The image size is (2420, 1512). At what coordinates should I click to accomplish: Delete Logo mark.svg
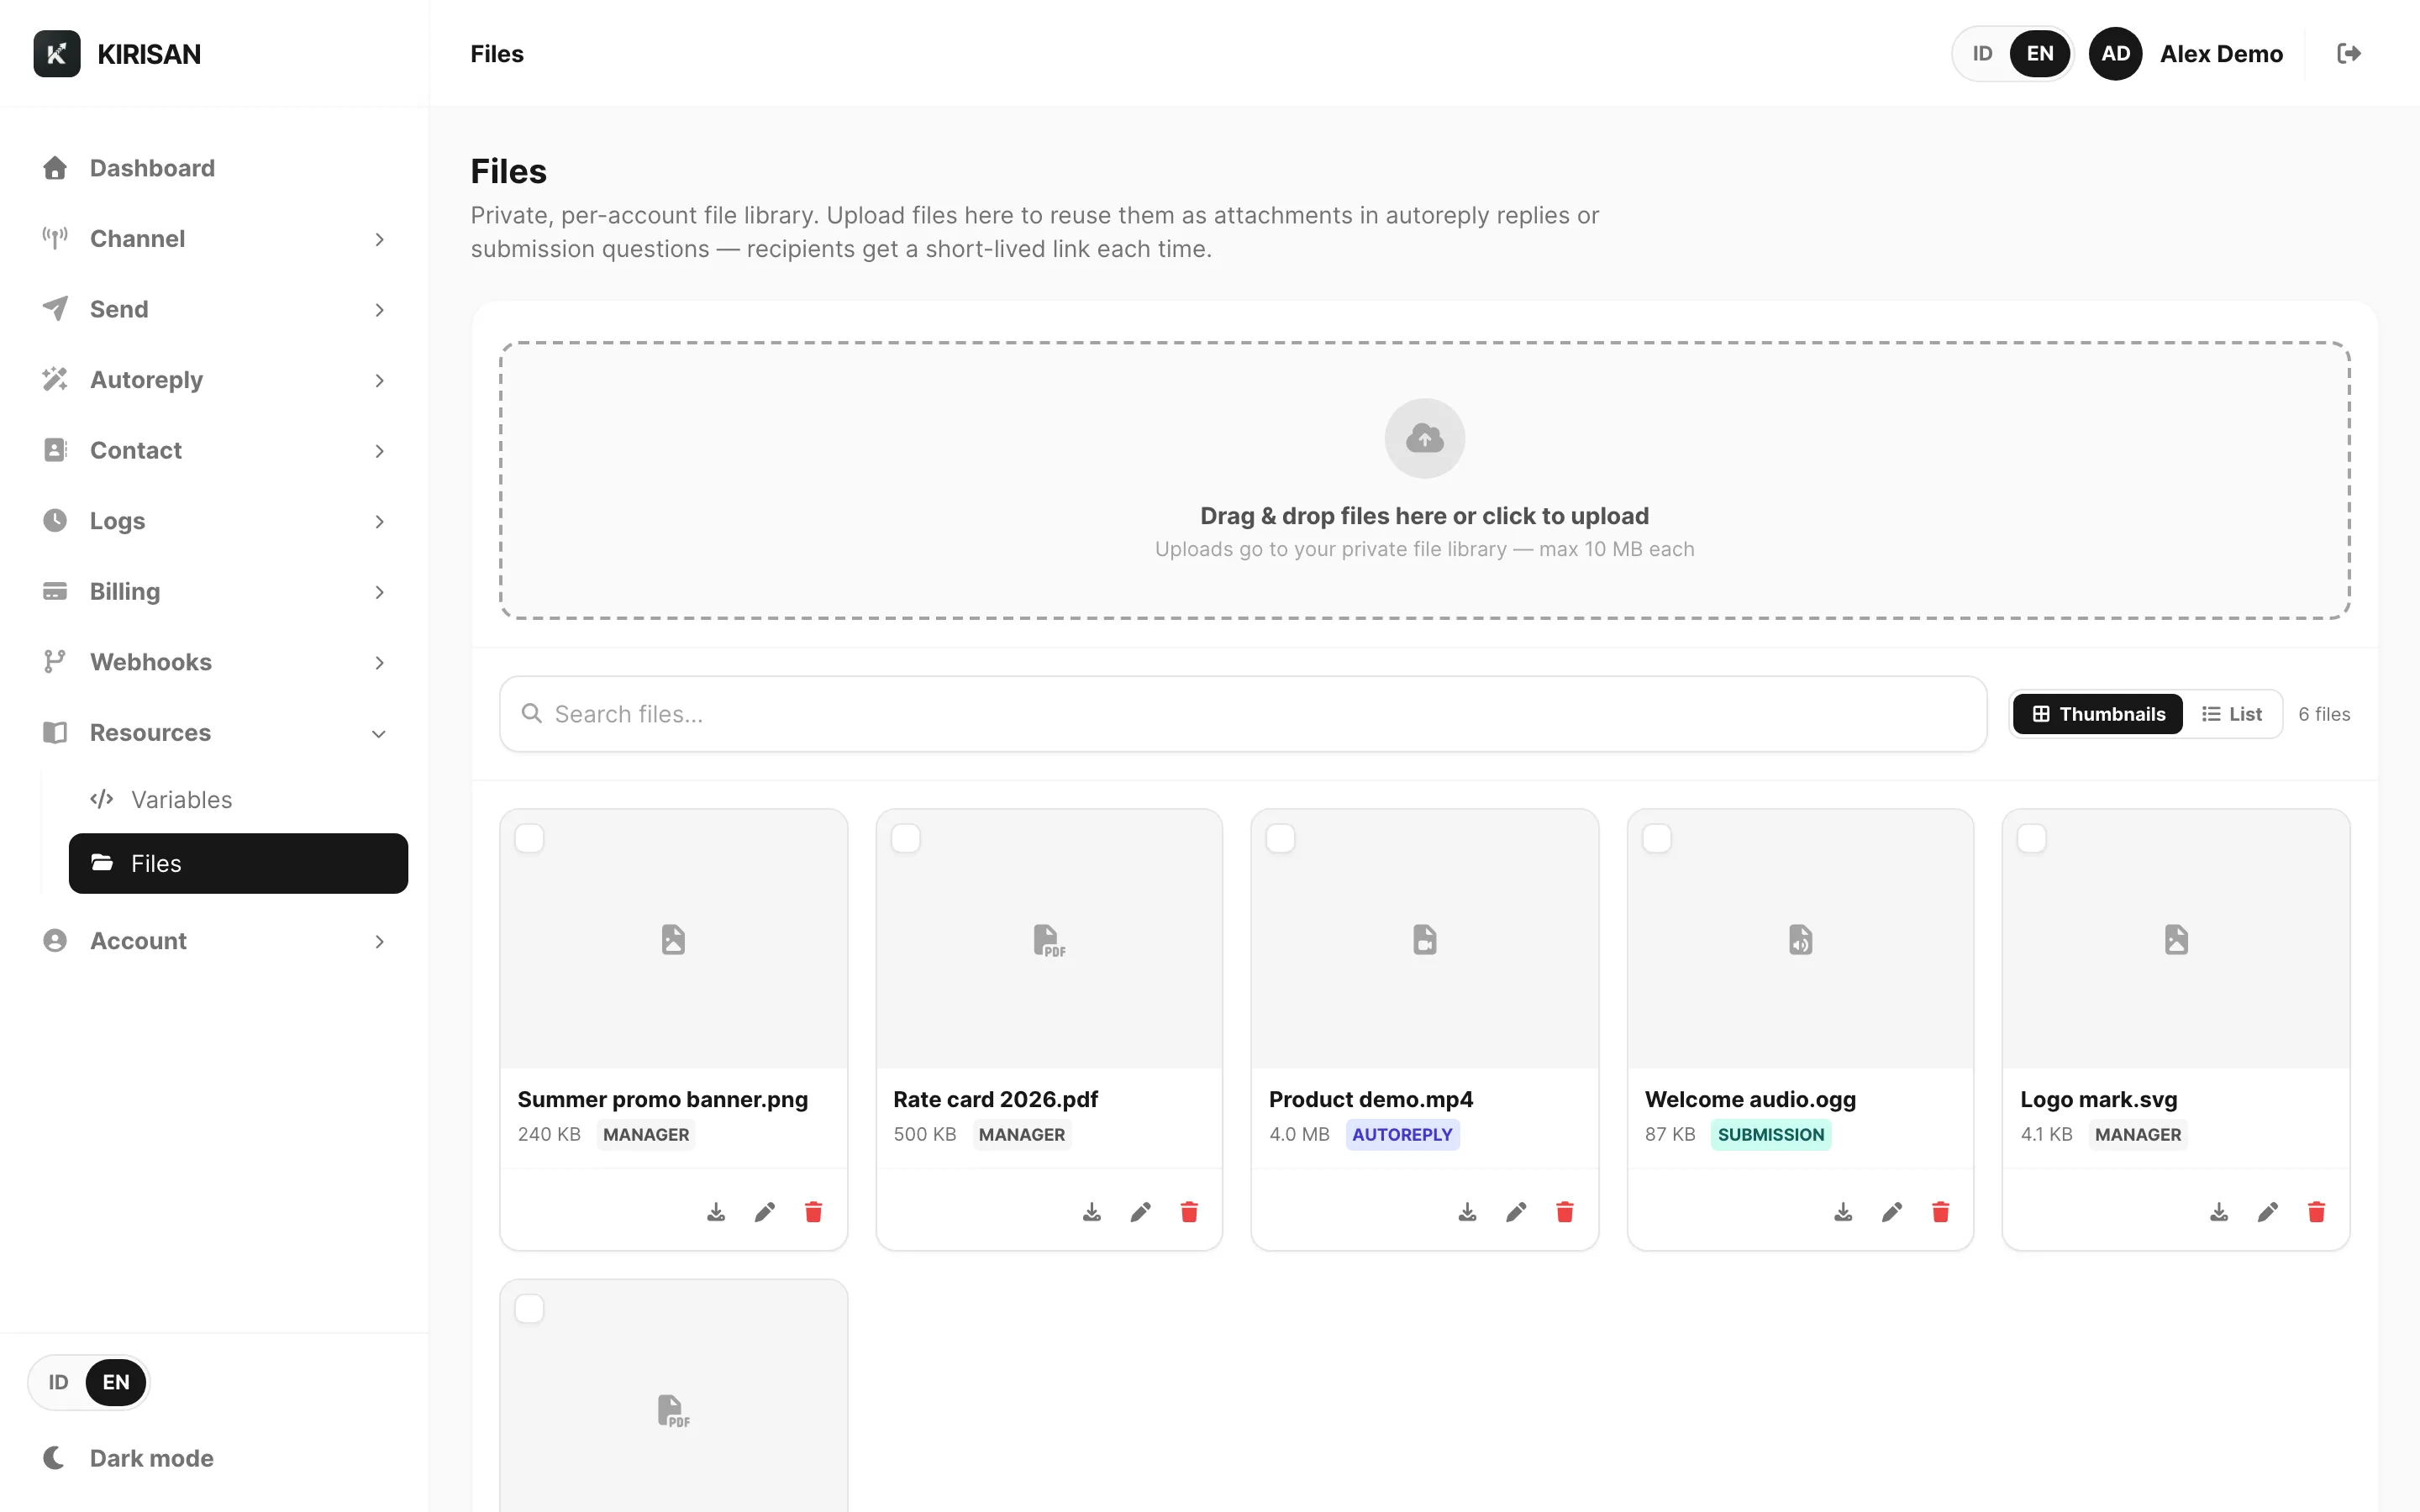point(2316,1212)
